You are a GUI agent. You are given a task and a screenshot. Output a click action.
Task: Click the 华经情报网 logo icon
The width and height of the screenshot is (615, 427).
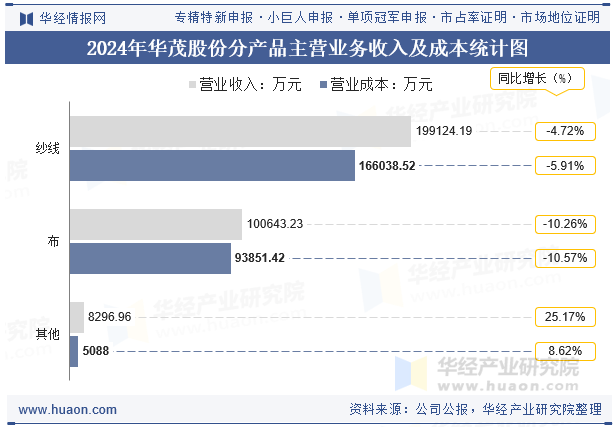tap(26, 18)
